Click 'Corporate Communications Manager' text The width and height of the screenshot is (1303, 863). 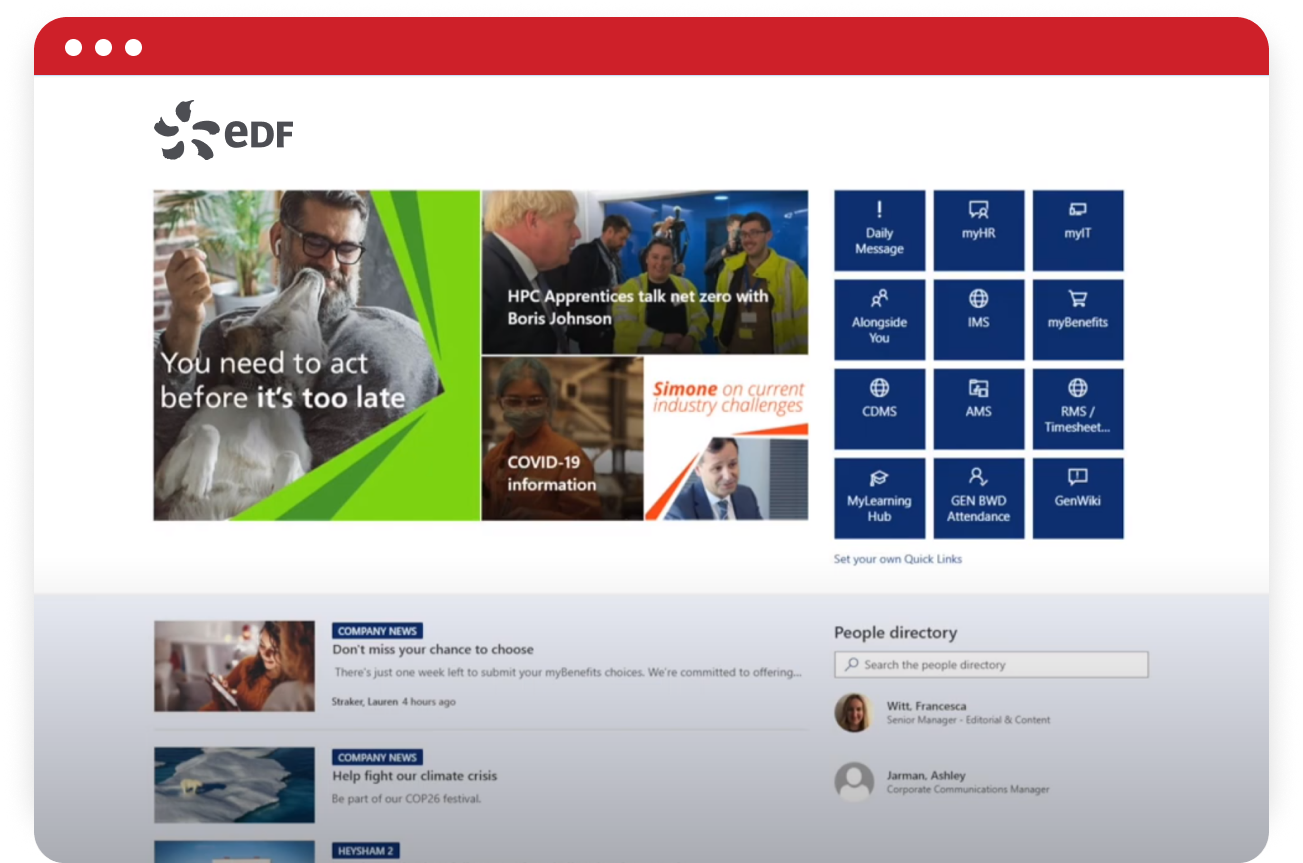(968, 789)
